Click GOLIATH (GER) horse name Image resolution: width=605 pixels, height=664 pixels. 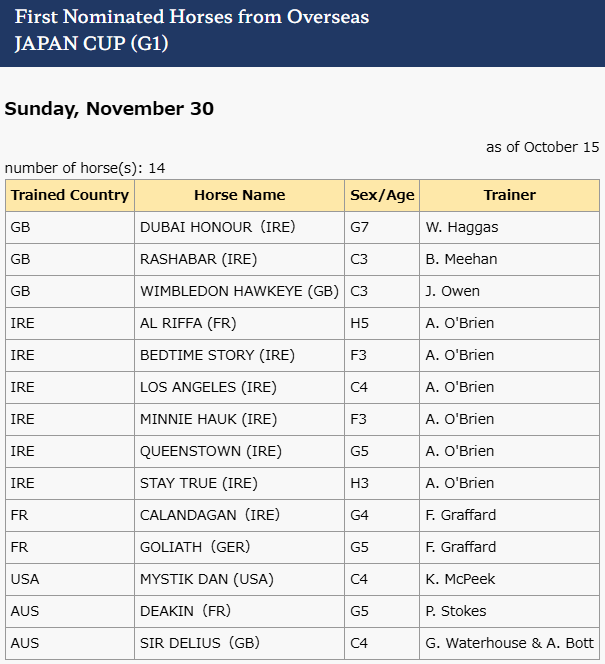[x=195, y=547]
